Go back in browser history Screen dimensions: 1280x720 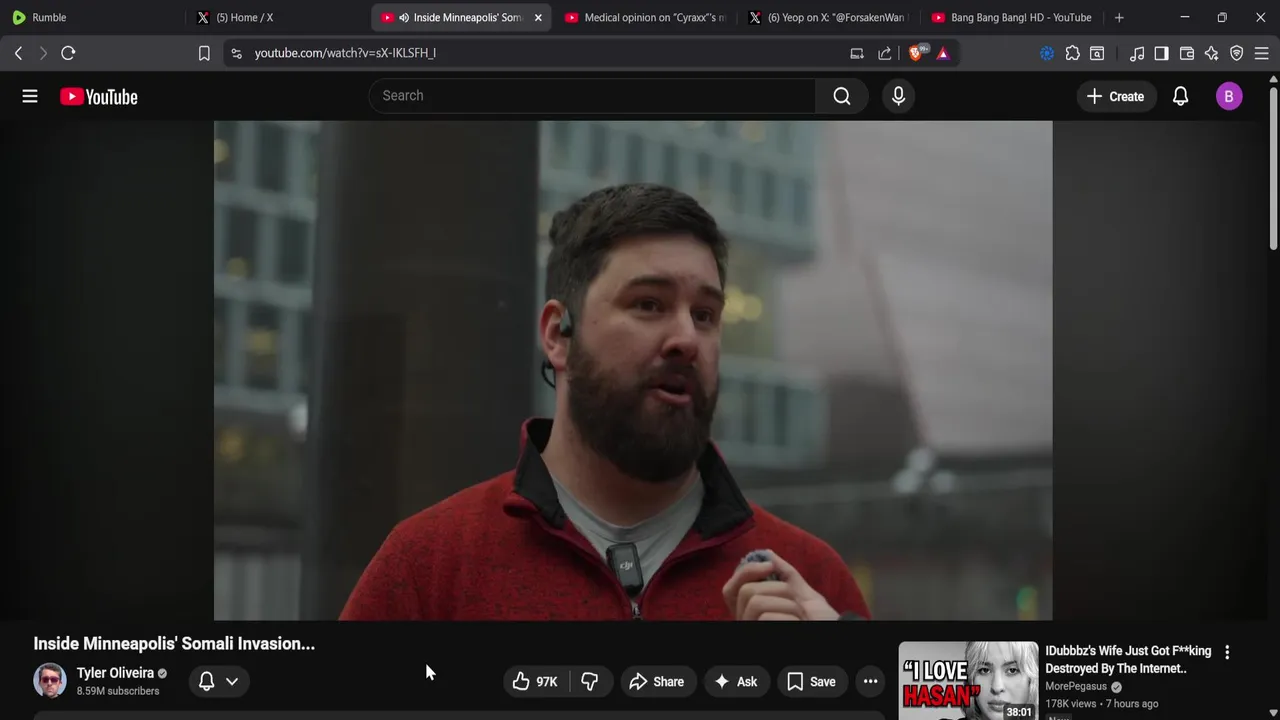click(18, 53)
